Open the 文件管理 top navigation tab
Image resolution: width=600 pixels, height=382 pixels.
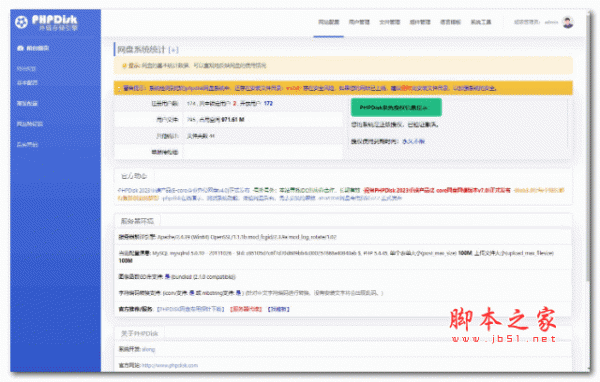tap(390, 22)
